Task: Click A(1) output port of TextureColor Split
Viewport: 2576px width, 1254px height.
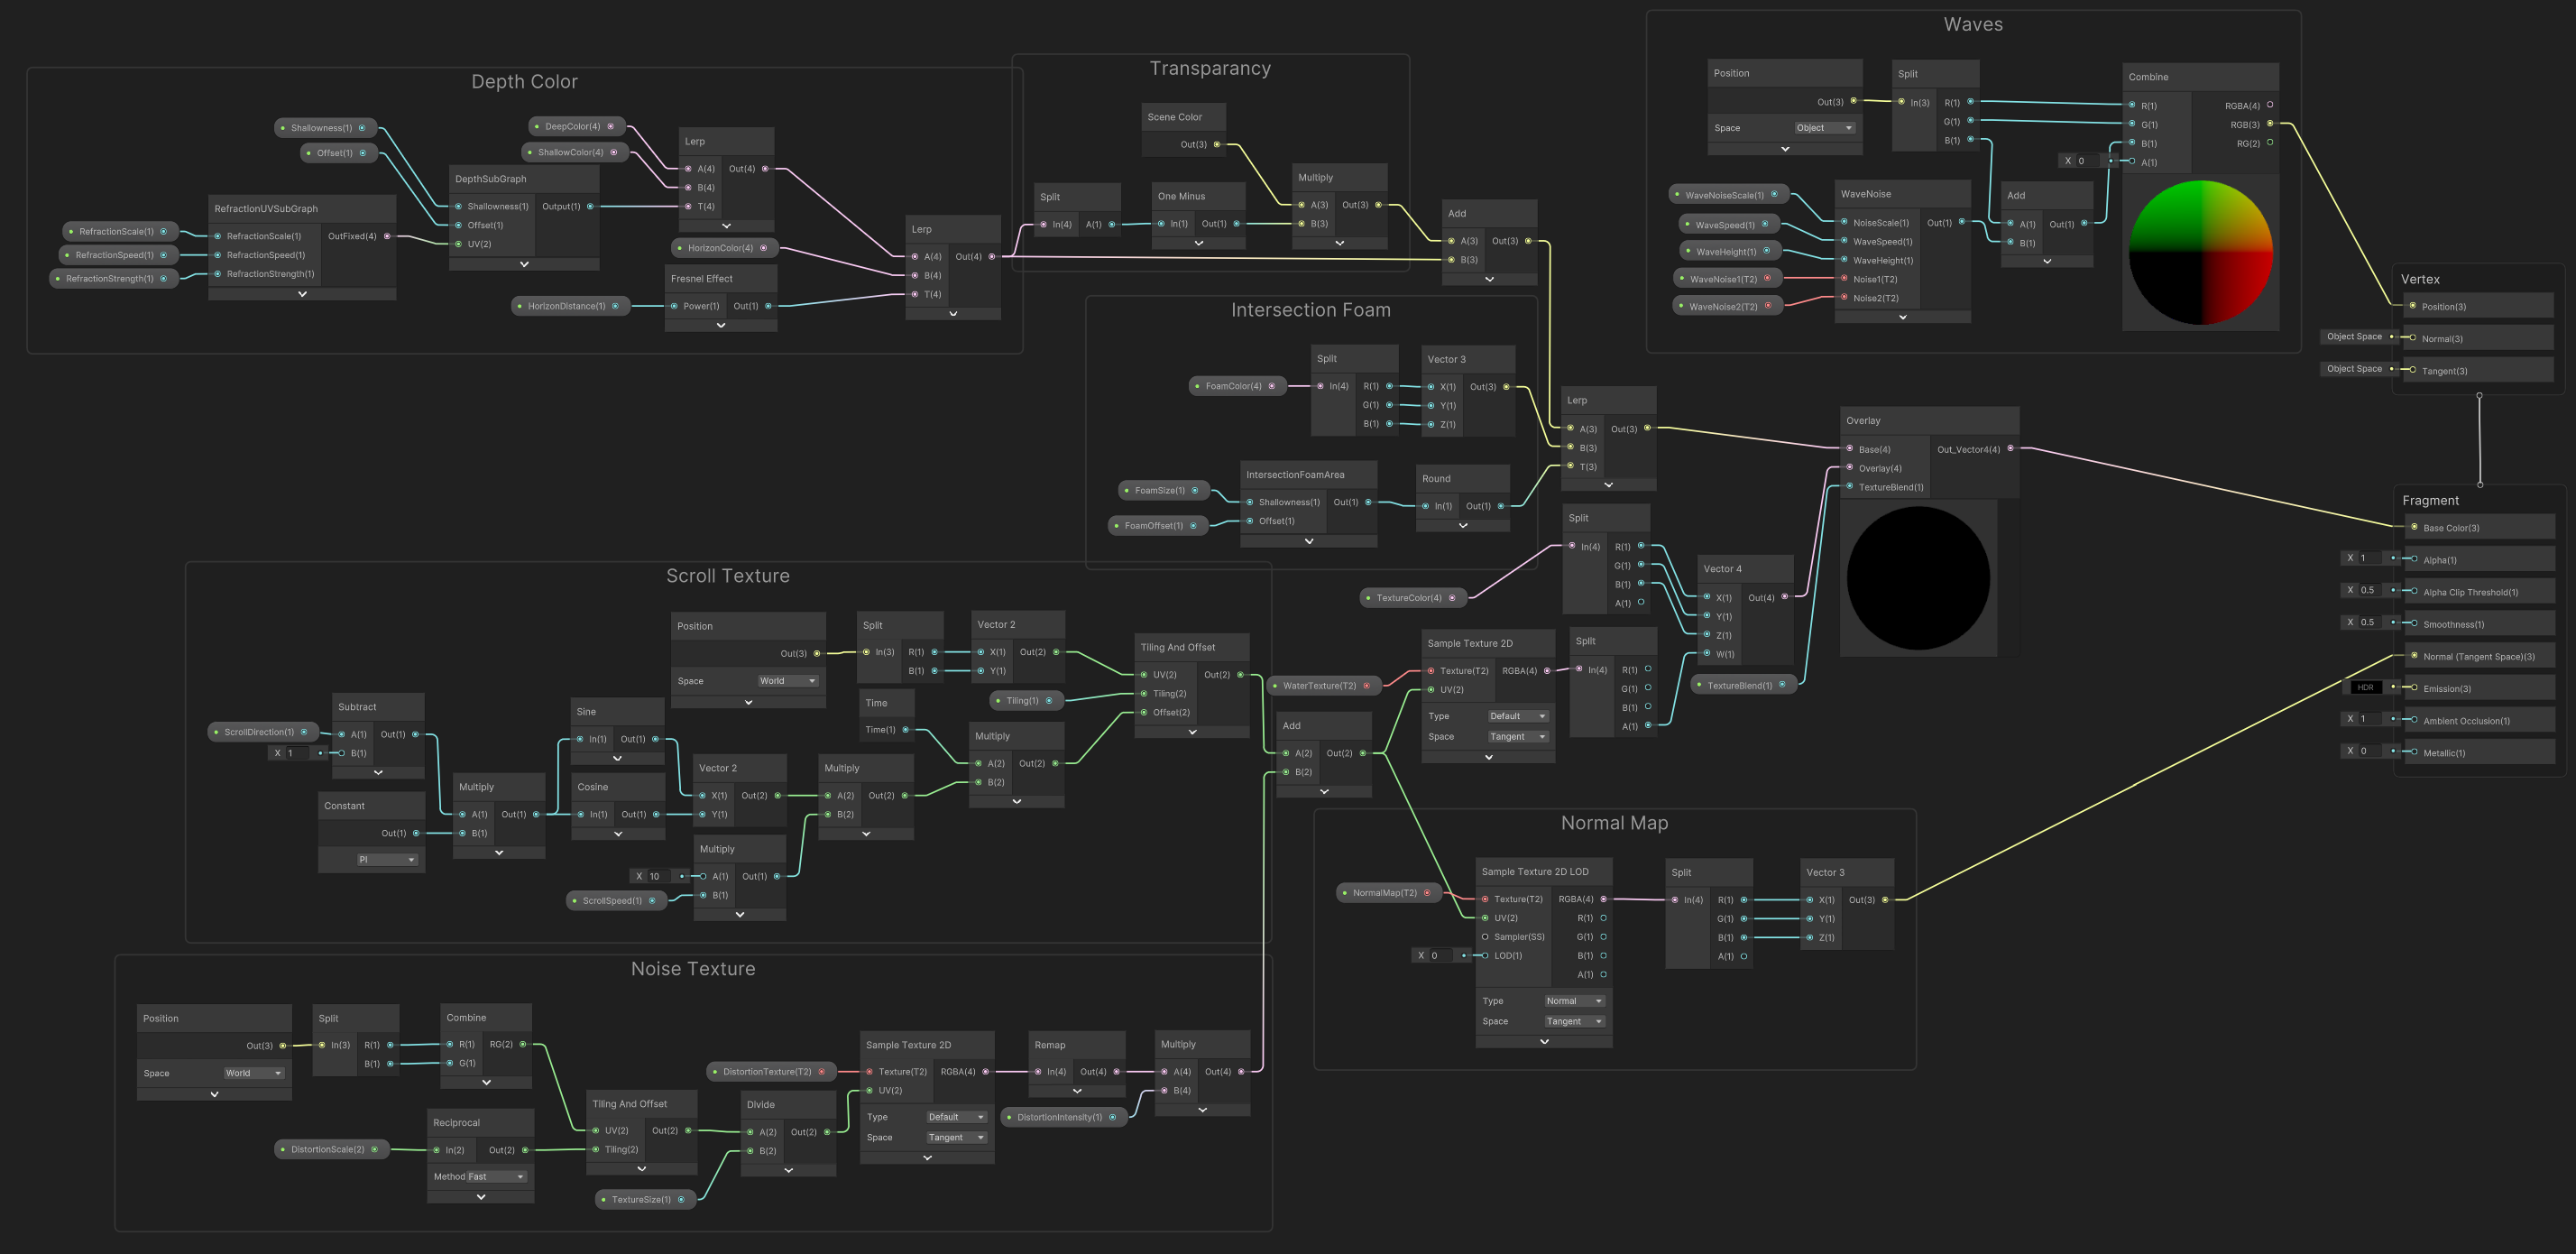Action: (x=1641, y=603)
